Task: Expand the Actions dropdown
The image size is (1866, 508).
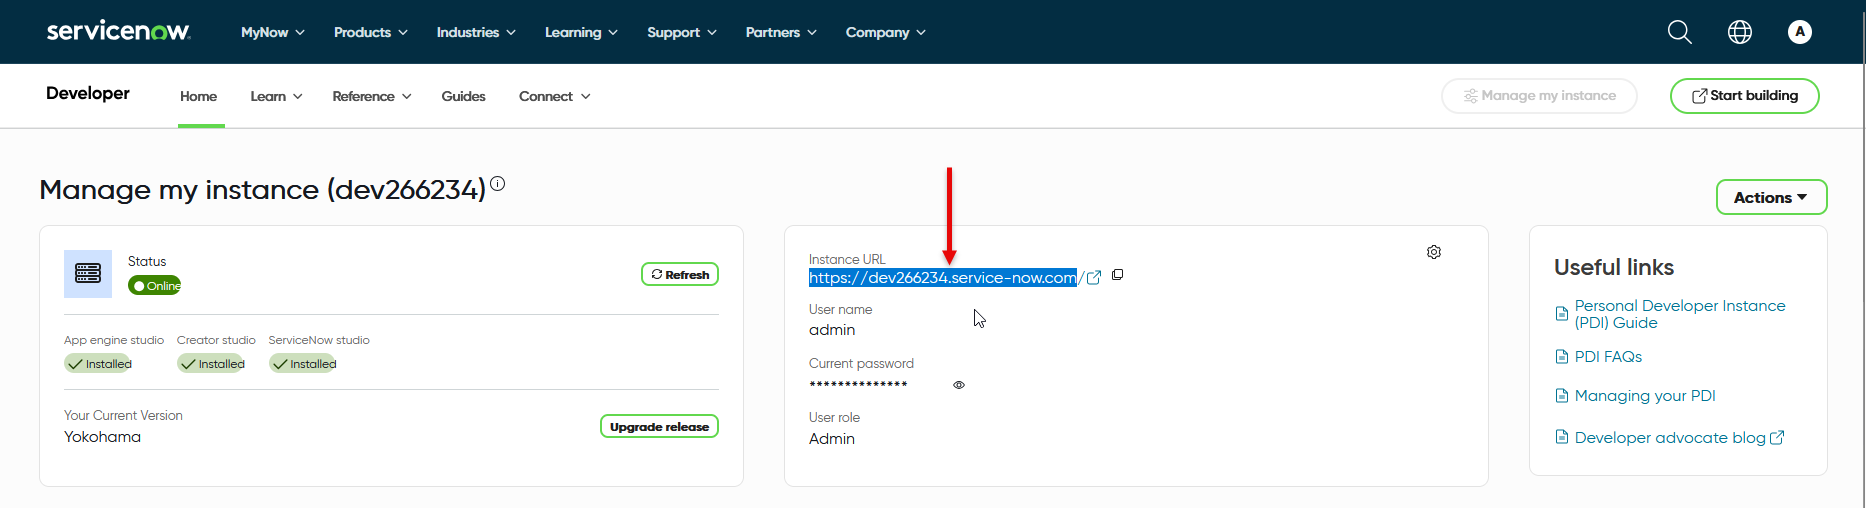Action: (x=1770, y=197)
